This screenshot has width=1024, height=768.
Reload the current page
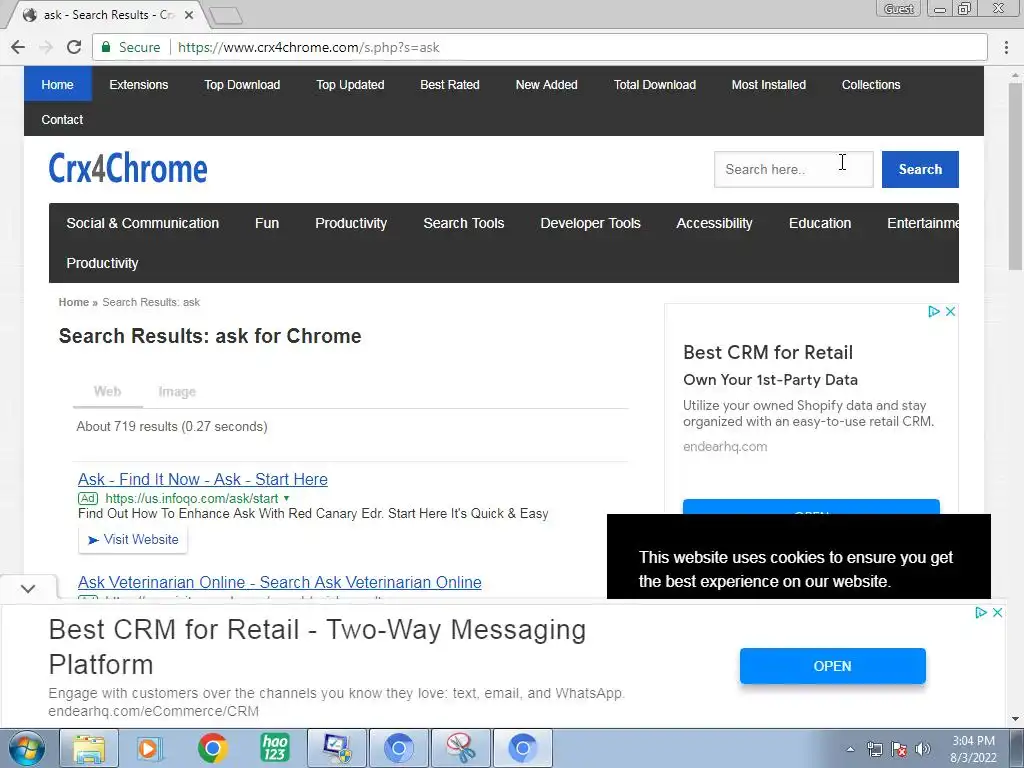coord(74,47)
